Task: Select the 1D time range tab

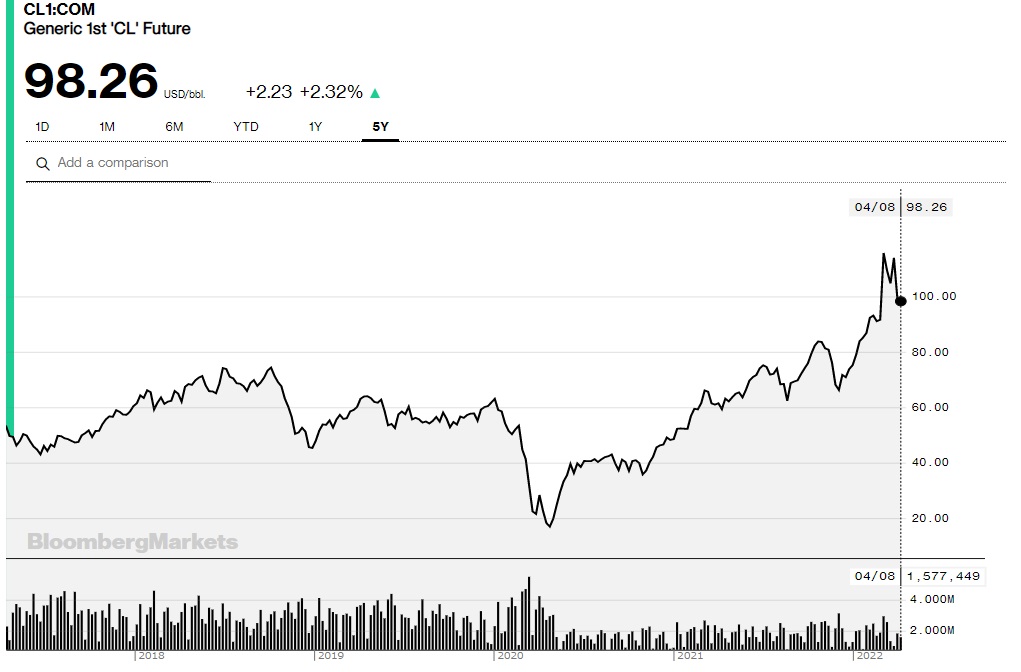Action: coord(42,127)
